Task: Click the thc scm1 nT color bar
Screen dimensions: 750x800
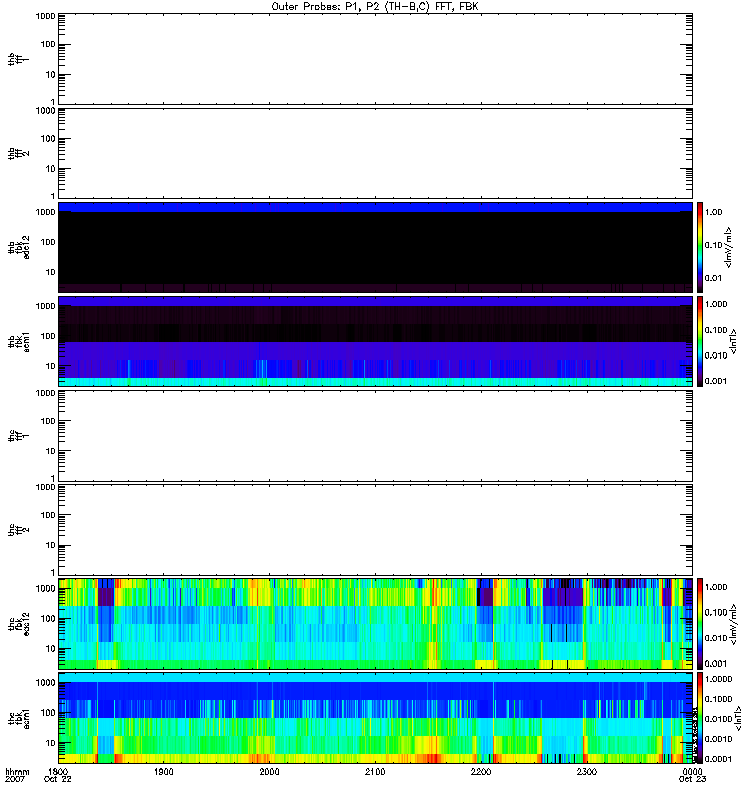Action: [701, 716]
